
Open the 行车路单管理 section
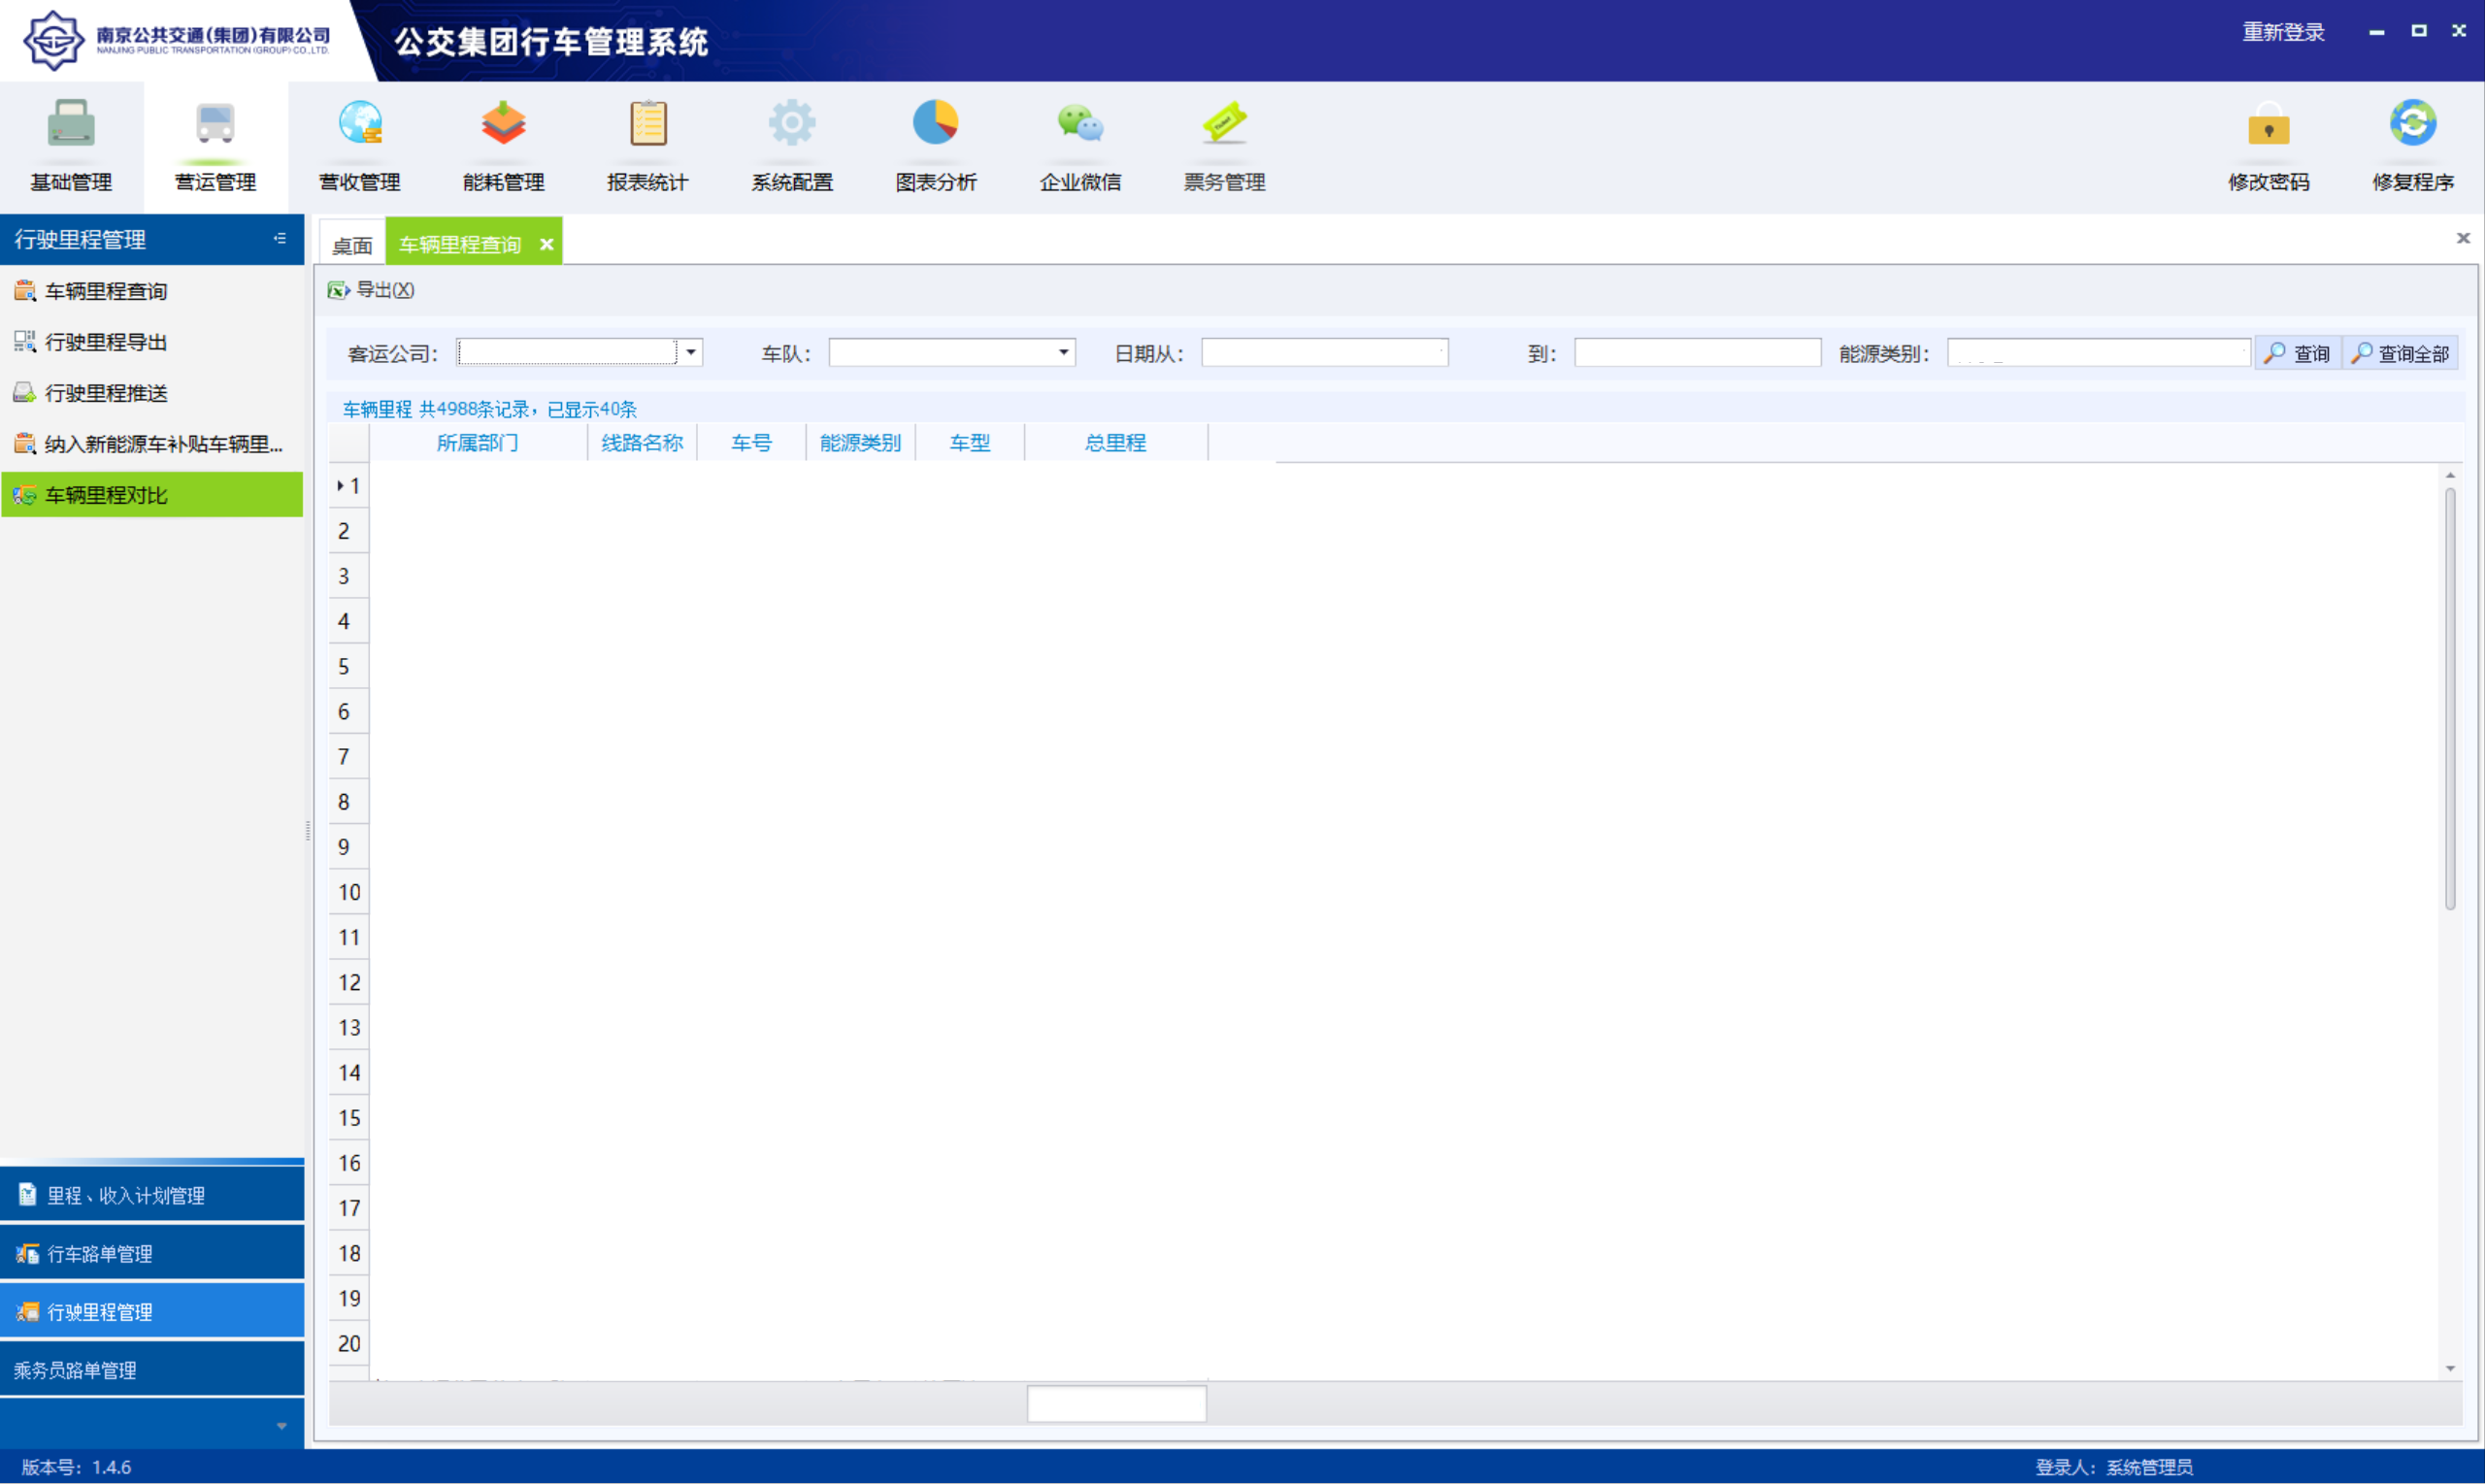click(100, 1252)
